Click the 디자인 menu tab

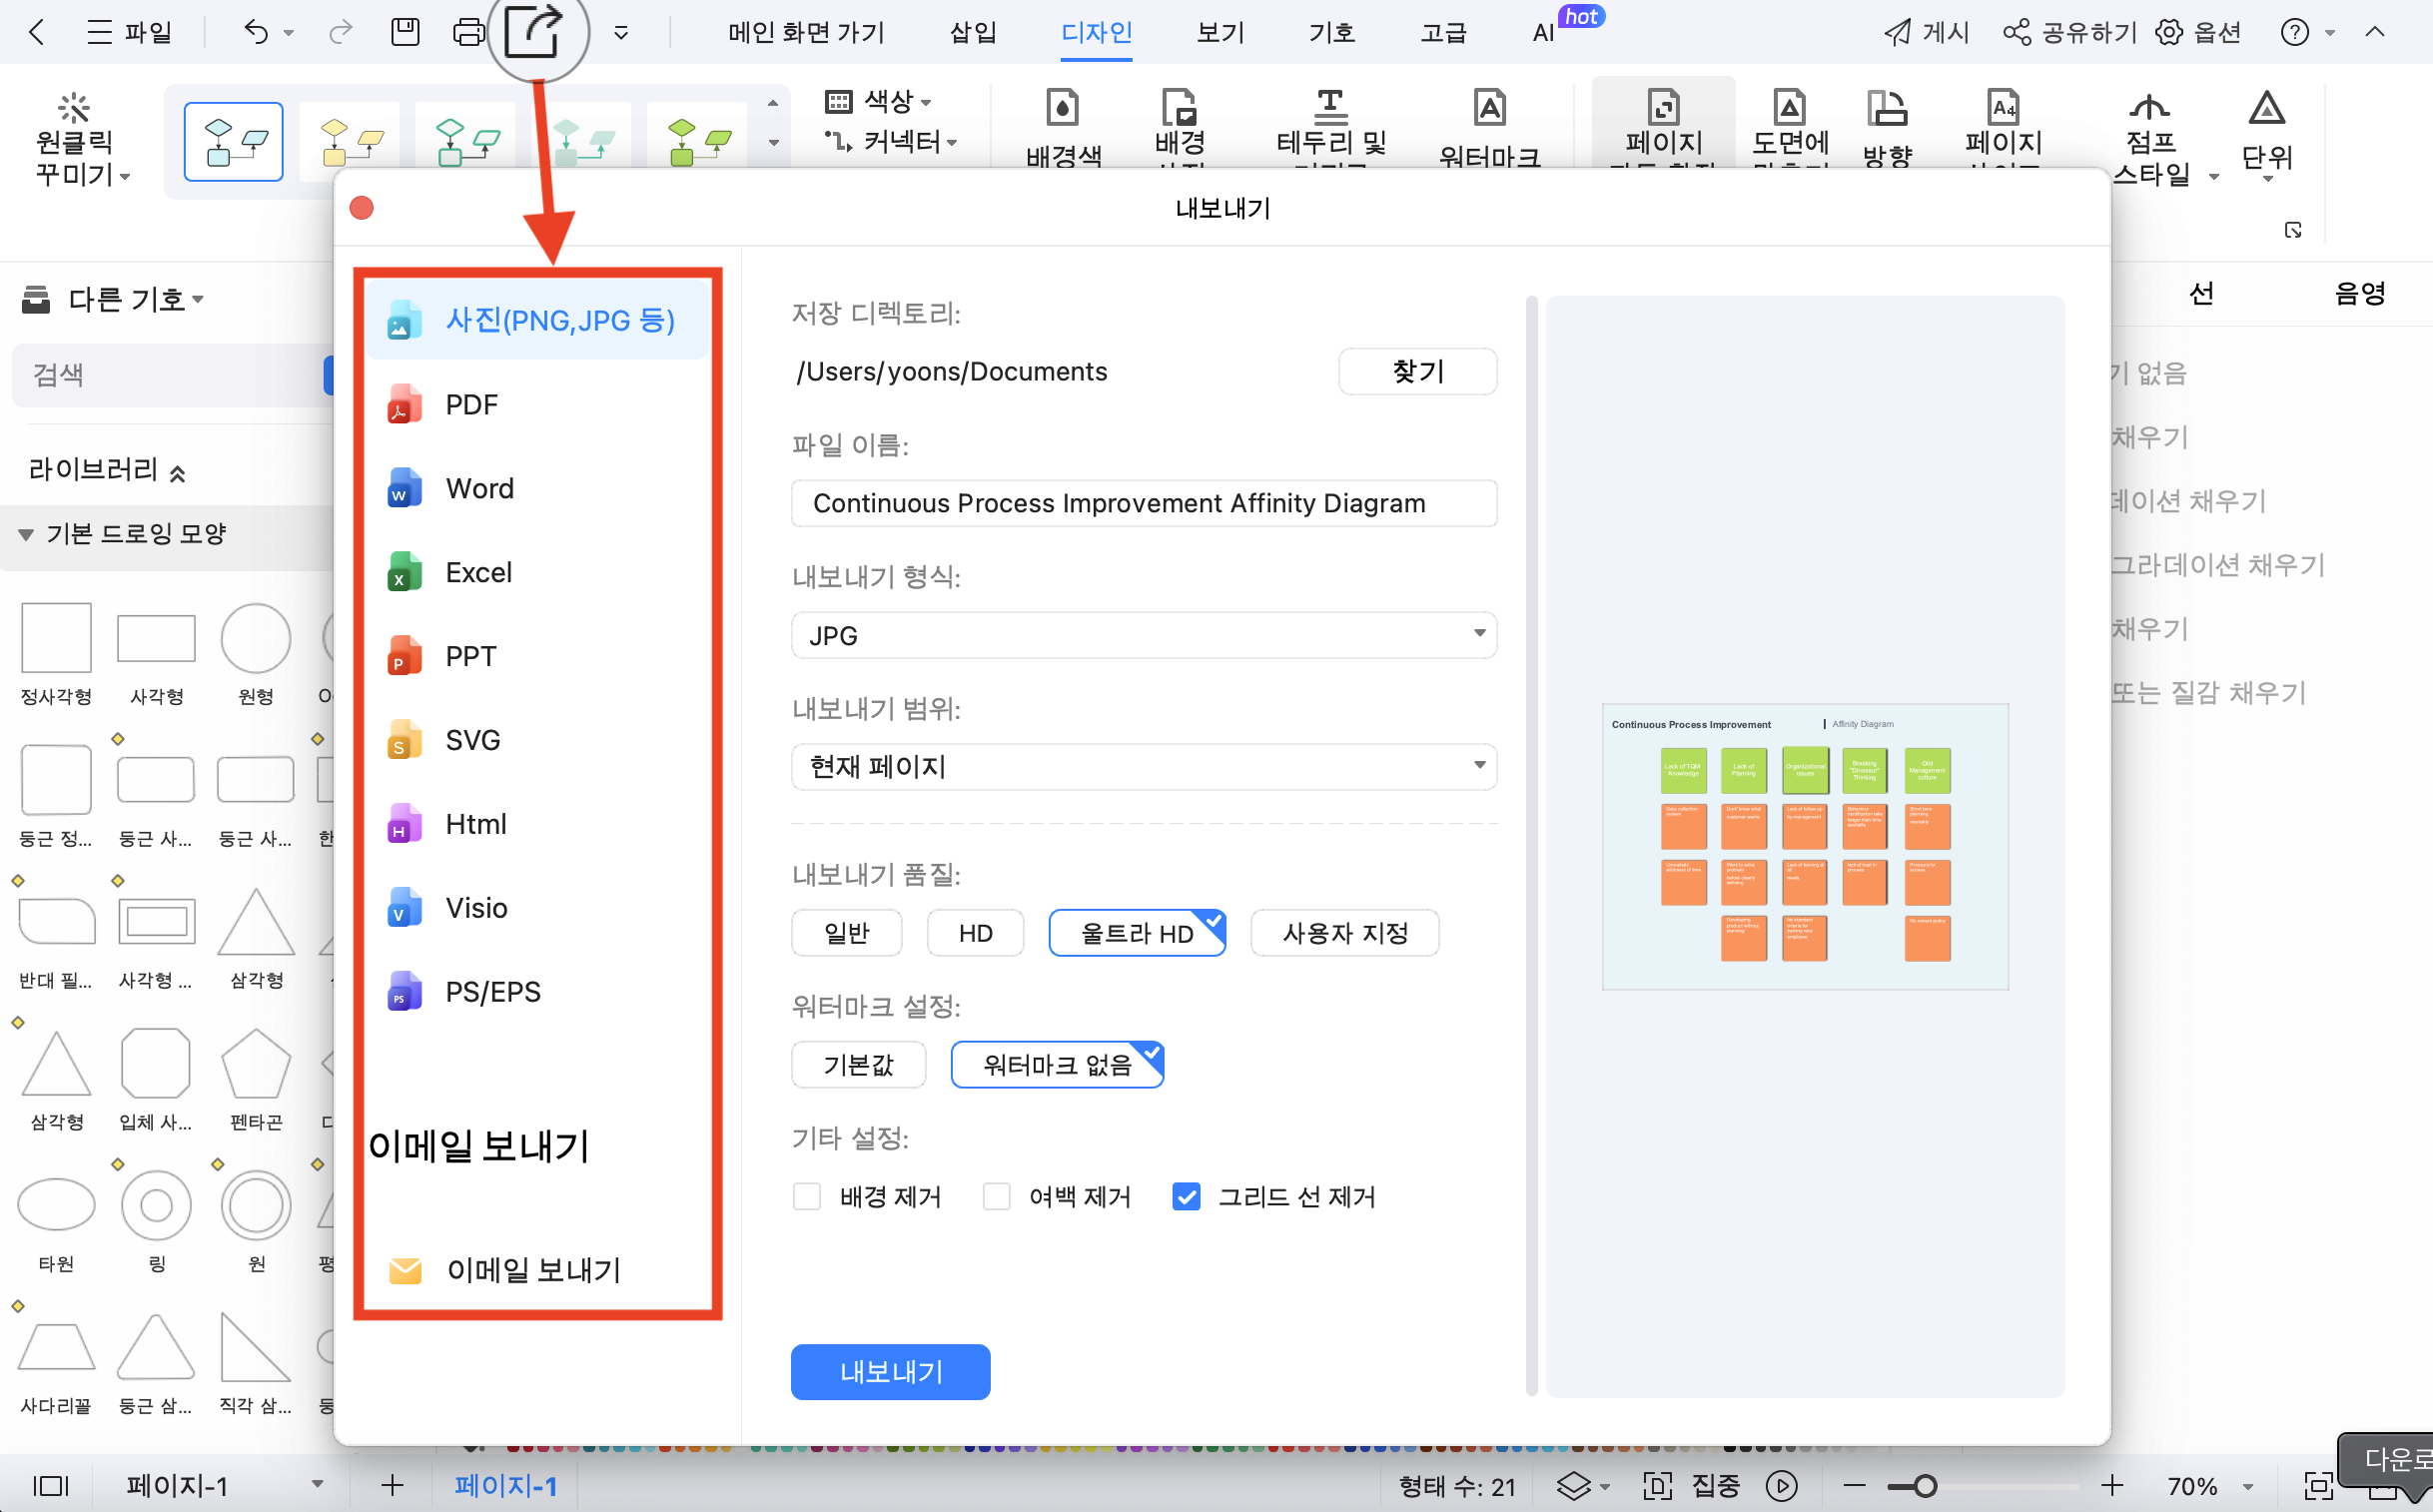[x=1099, y=31]
